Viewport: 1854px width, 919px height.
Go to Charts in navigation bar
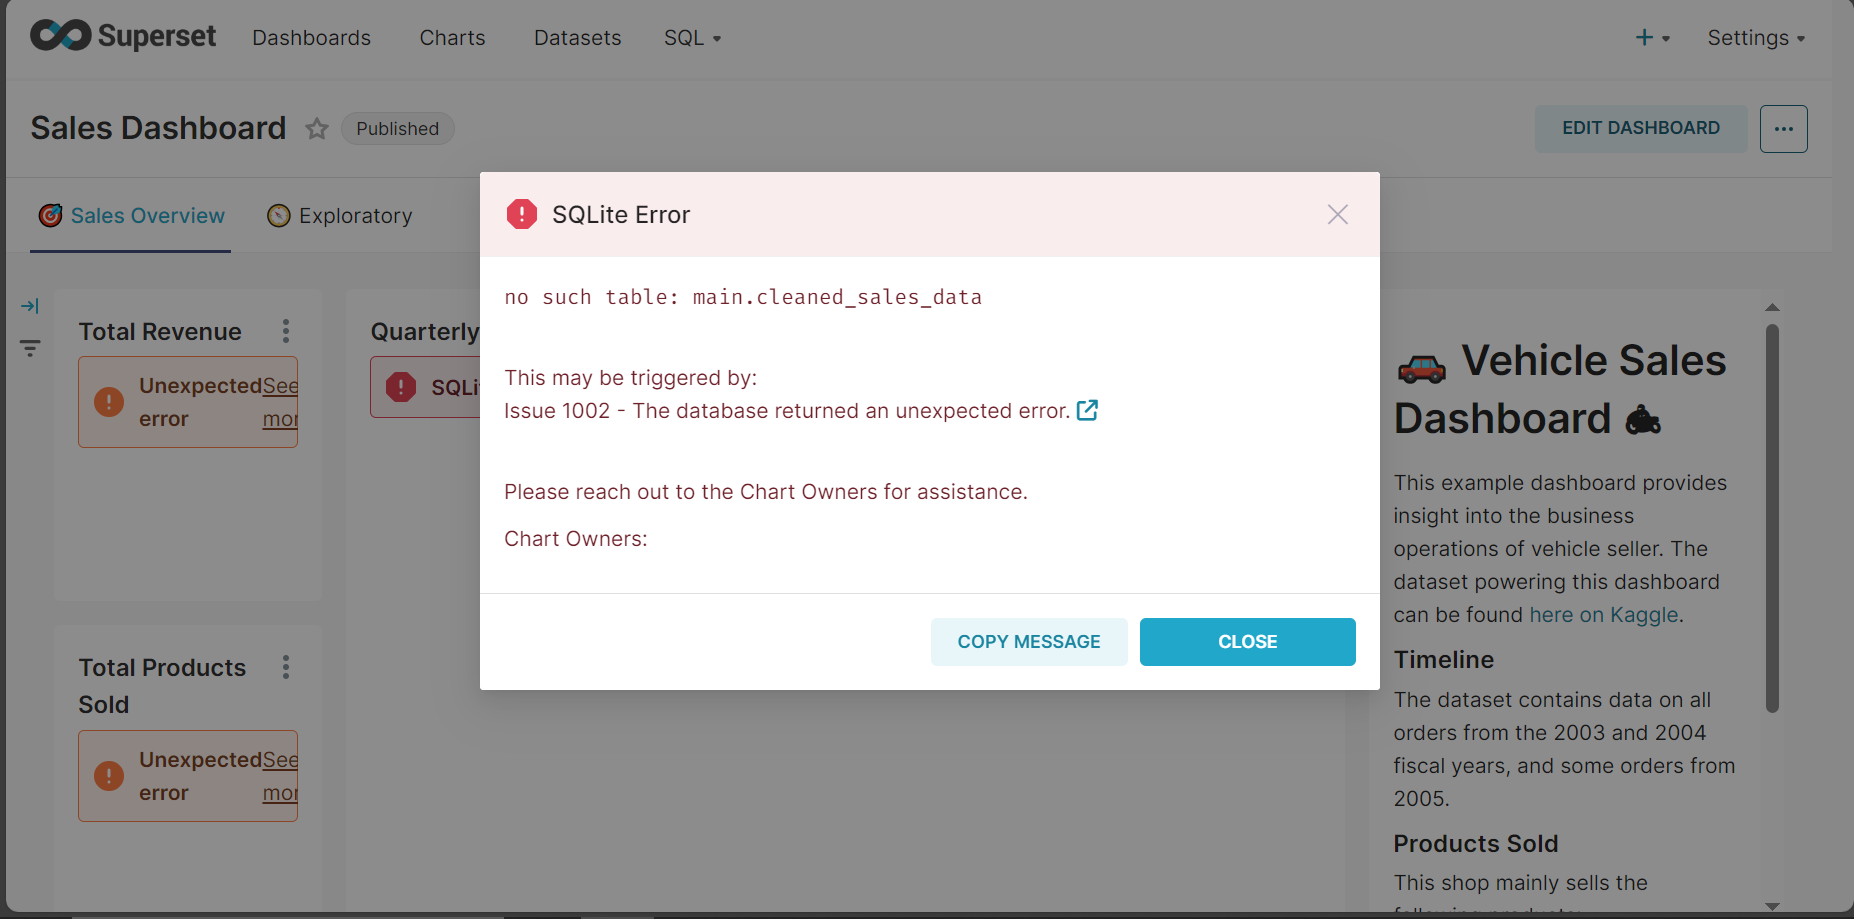[x=452, y=38]
